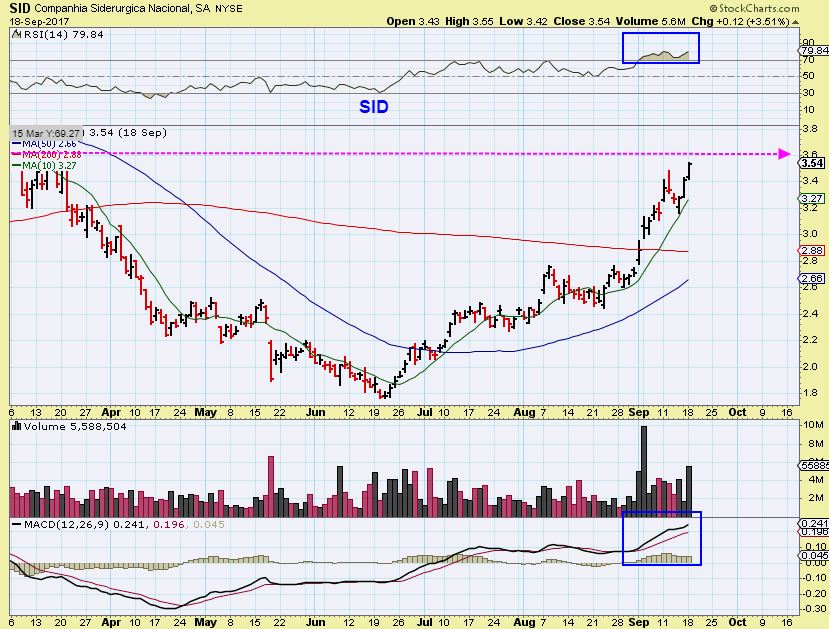Click the gray 0.045 histogram value in MACD legend
This screenshot has width=829, height=629.
coord(209,525)
